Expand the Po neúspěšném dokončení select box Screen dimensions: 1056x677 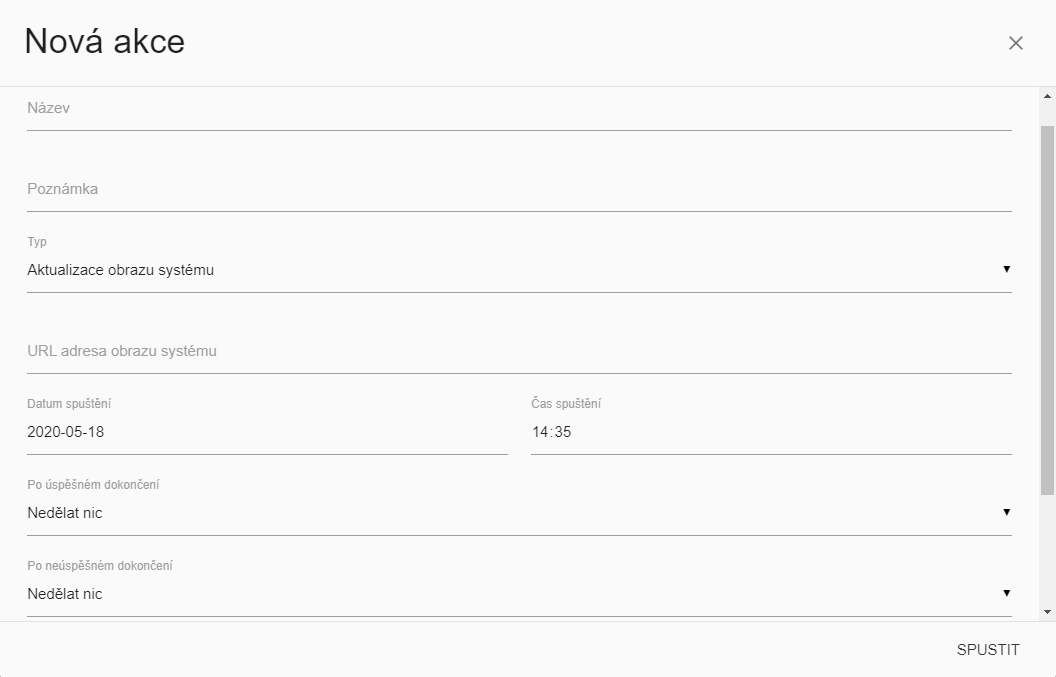[x=500, y=594]
